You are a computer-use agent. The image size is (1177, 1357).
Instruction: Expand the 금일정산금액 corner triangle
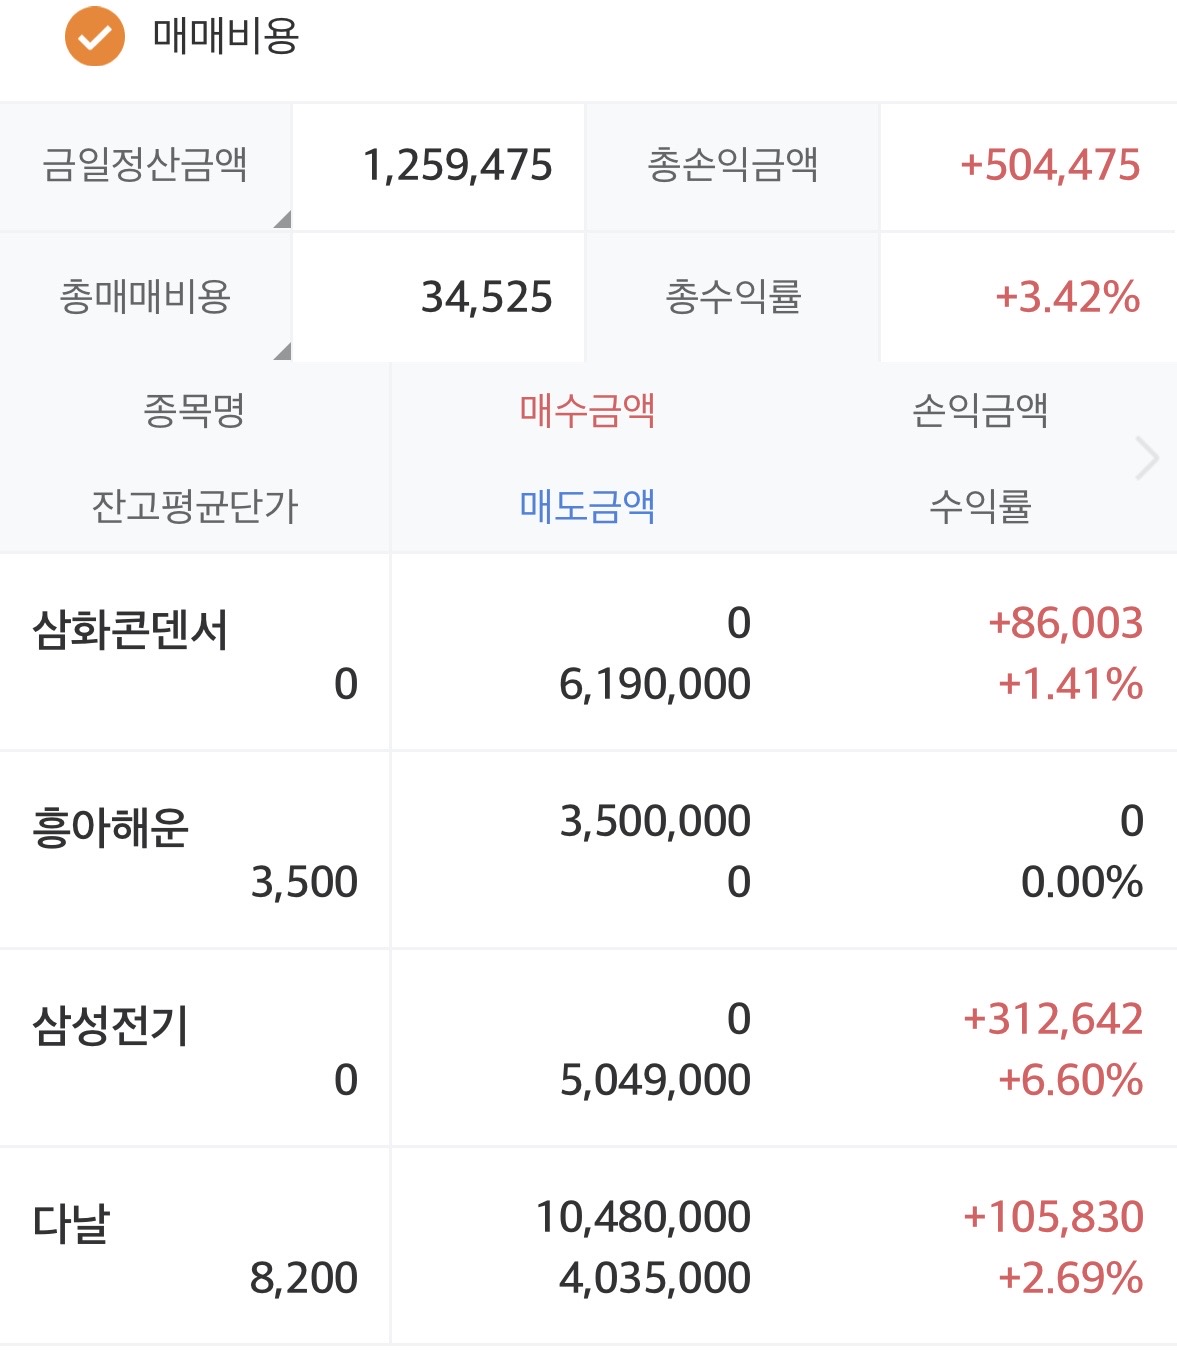tap(282, 219)
